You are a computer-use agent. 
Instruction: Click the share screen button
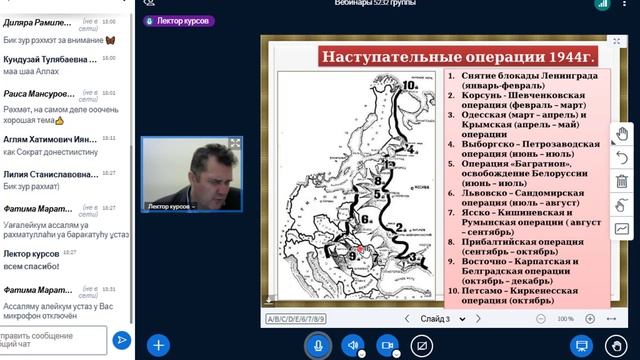pyautogui.click(x=422, y=346)
